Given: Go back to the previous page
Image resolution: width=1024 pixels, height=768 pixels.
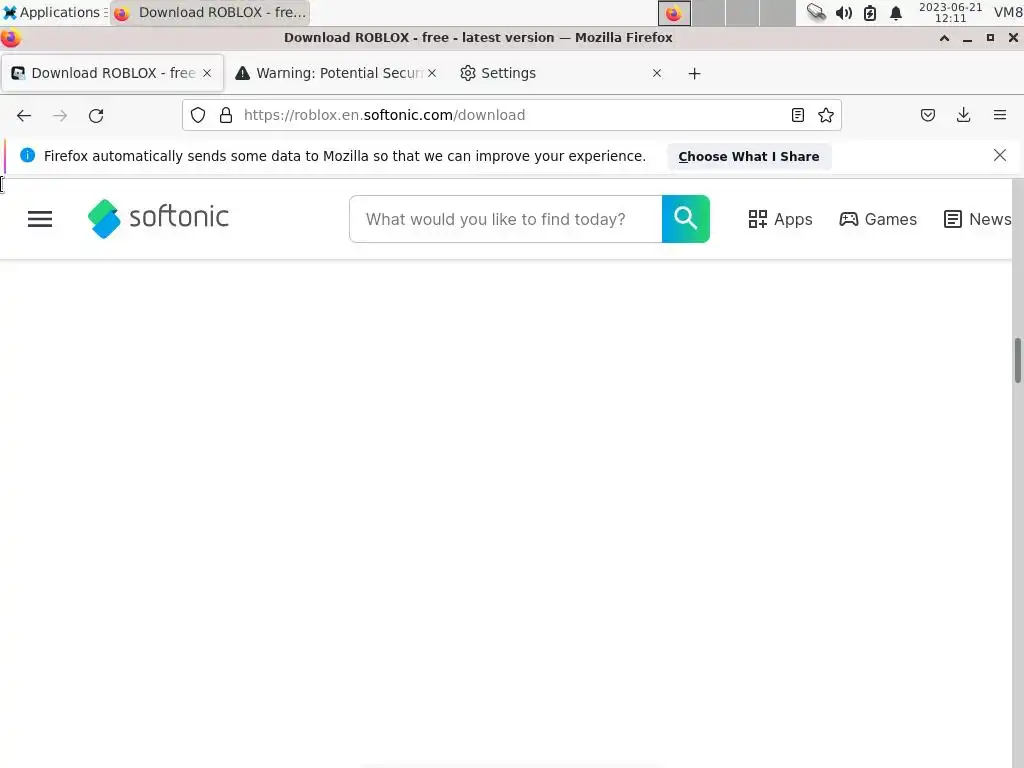Looking at the screenshot, I should [24, 116].
